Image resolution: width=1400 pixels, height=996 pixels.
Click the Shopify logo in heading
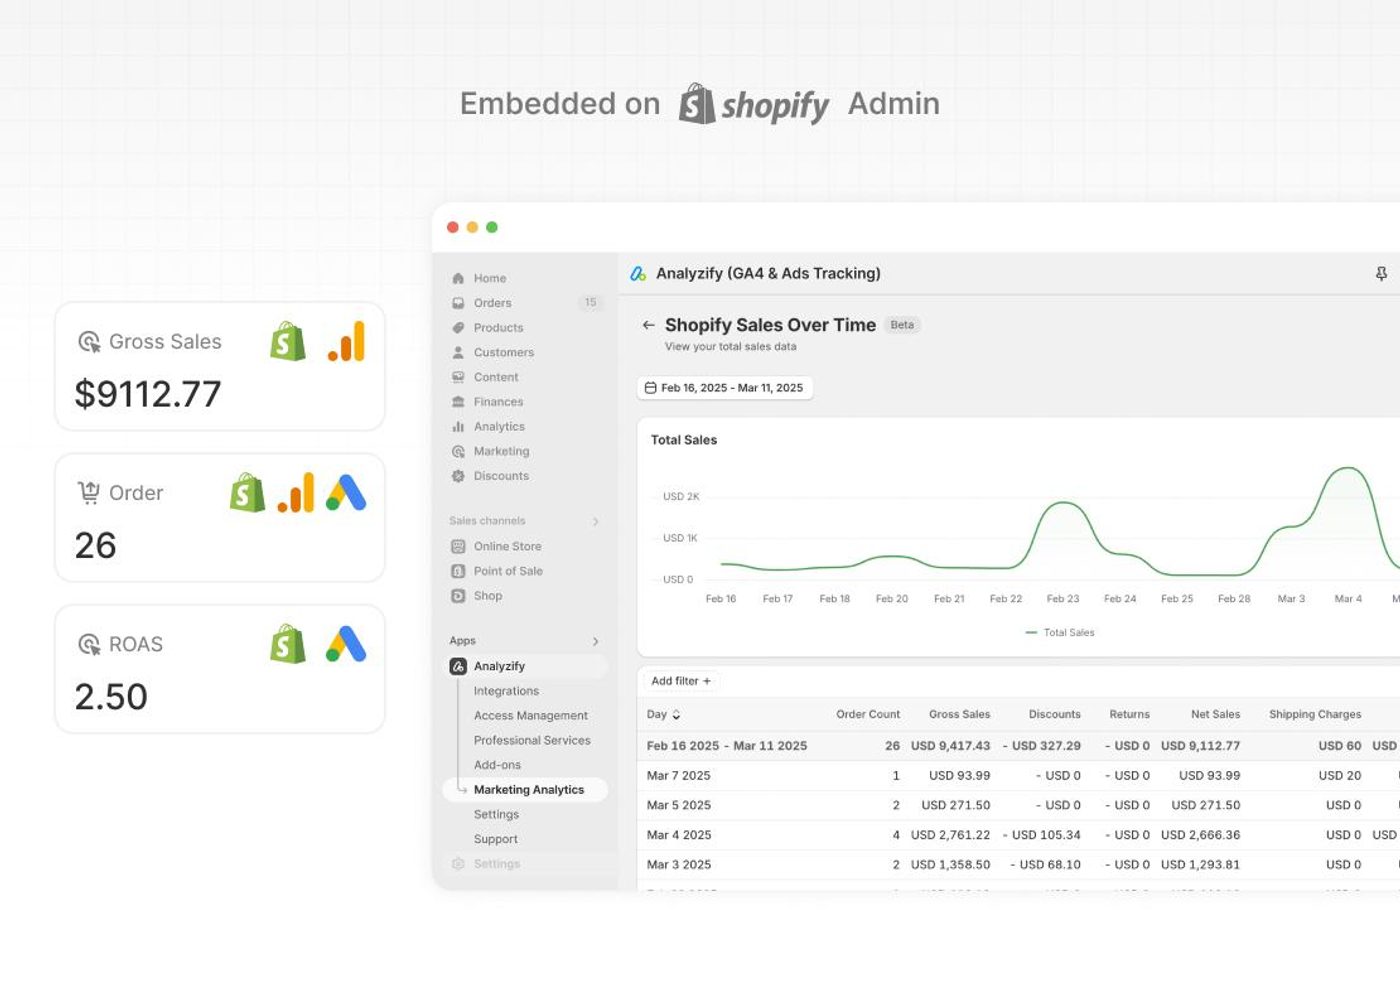(754, 104)
